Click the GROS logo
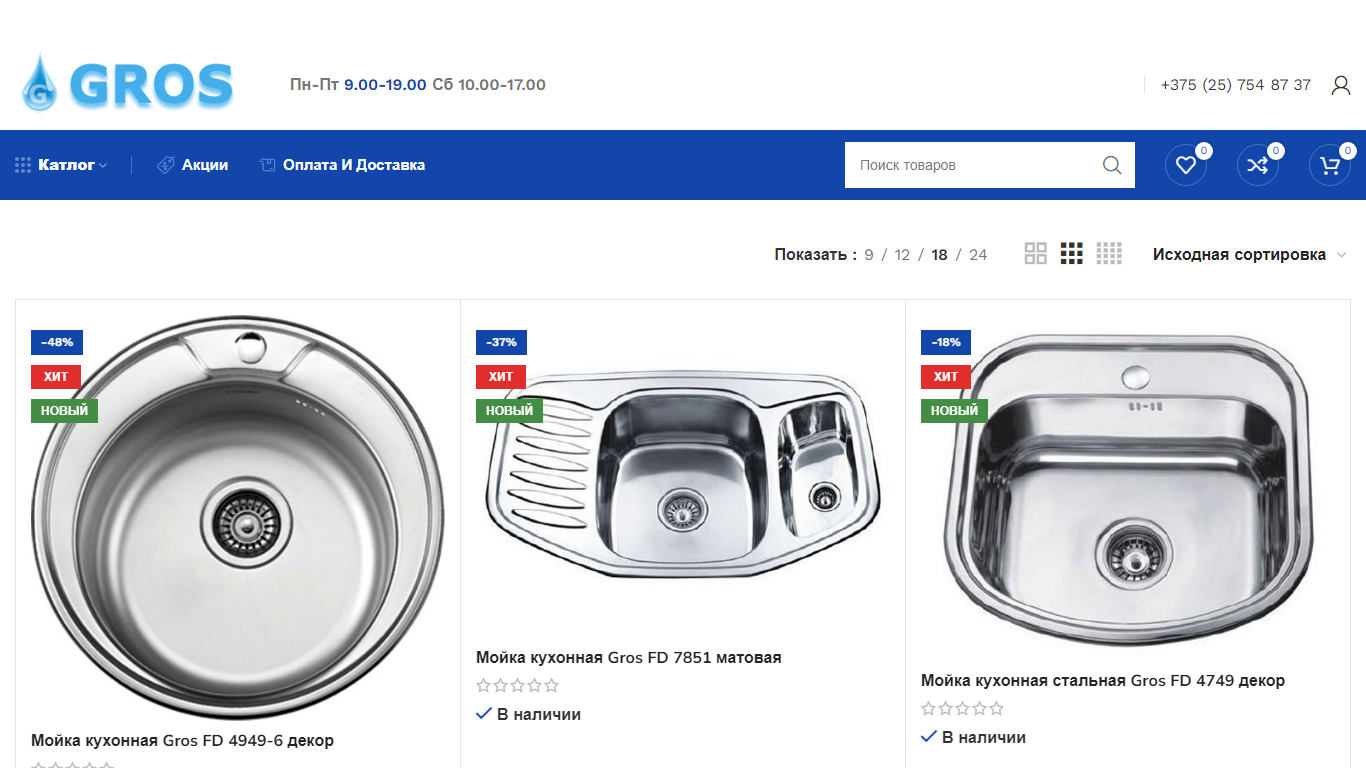This screenshot has height=768, width=1366. point(127,84)
